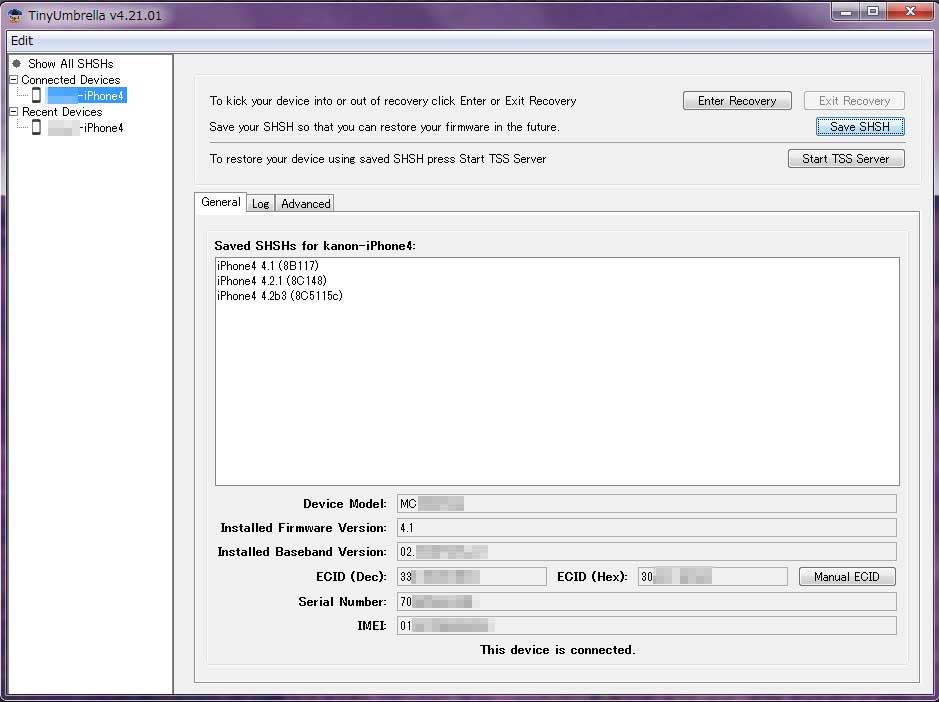
Task: Collapse the Recent Devices tree node
Action: coord(14,111)
